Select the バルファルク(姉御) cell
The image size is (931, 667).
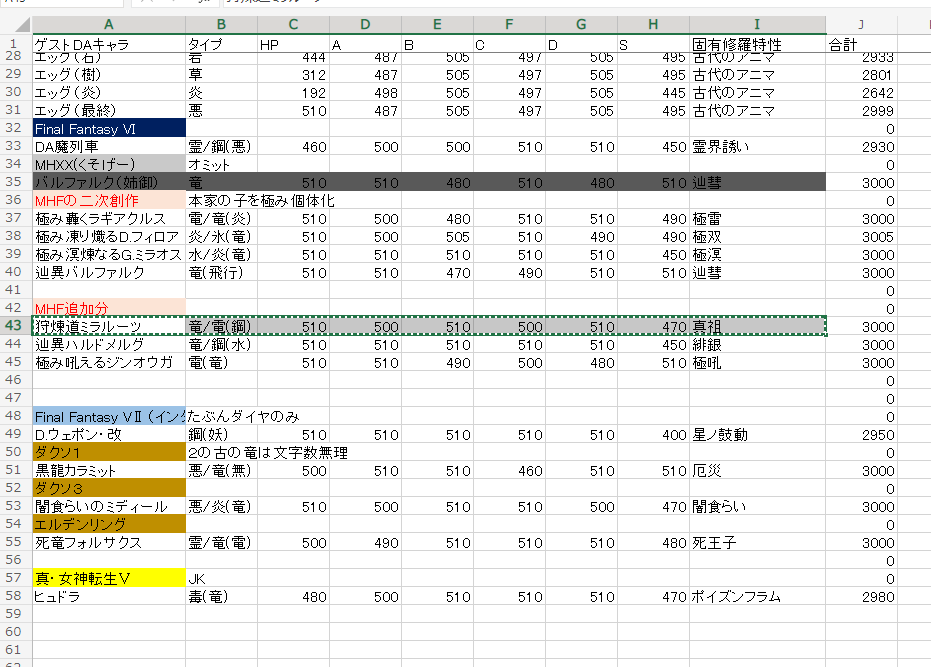tap(109, 182)
